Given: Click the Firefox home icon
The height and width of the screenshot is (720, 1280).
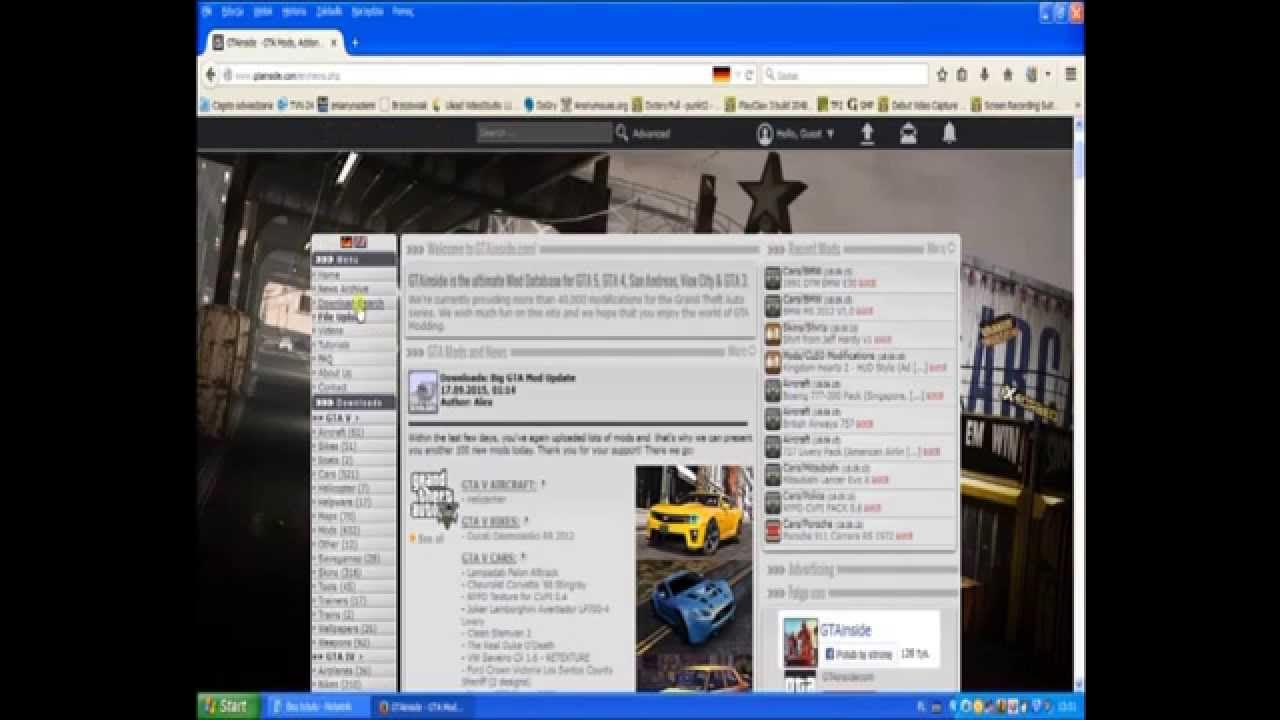Looking at the screenshot, I should 1007,74.
